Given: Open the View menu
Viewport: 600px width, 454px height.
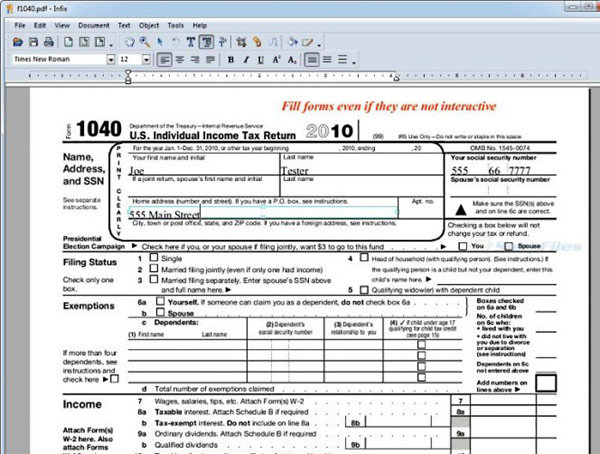Looking at the screenshot, I should 62,25.
